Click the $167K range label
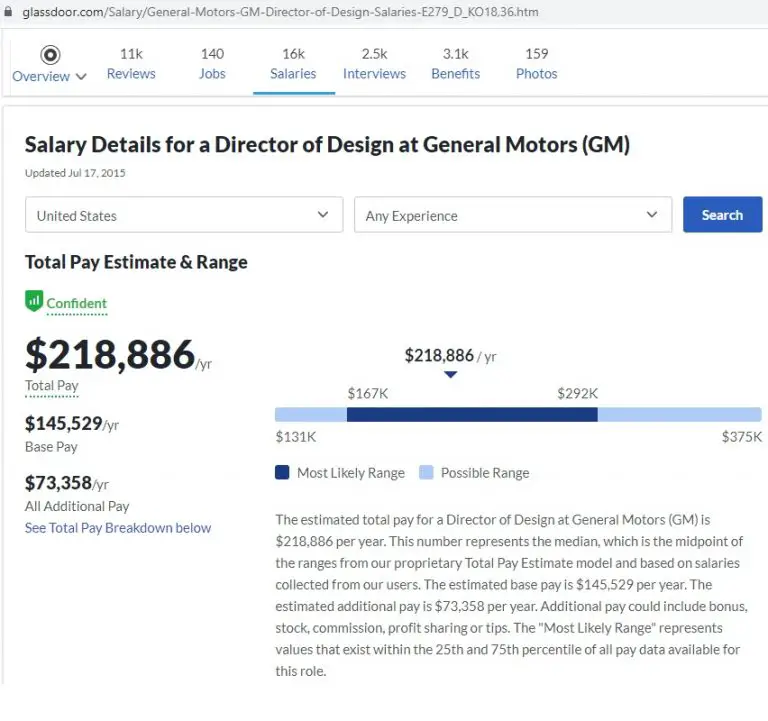 click(367, 393)
